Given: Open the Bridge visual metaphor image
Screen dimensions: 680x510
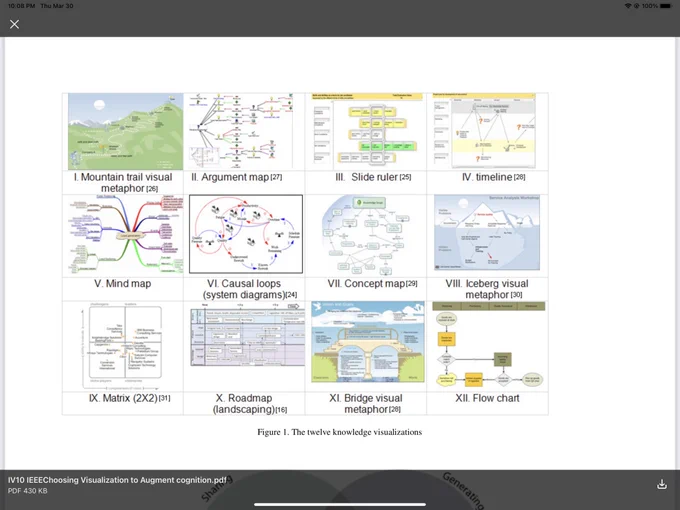Looking at the screenshot, I should [368, 342].
